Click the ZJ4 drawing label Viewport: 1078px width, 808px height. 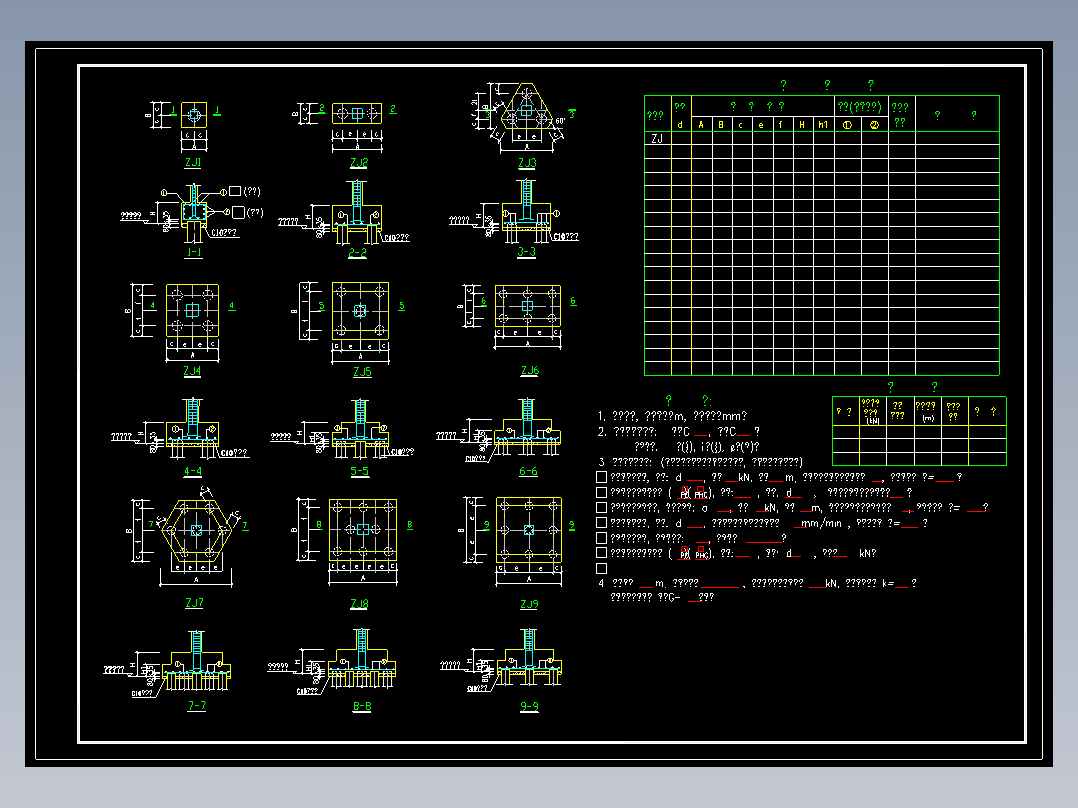click(192, 371)
